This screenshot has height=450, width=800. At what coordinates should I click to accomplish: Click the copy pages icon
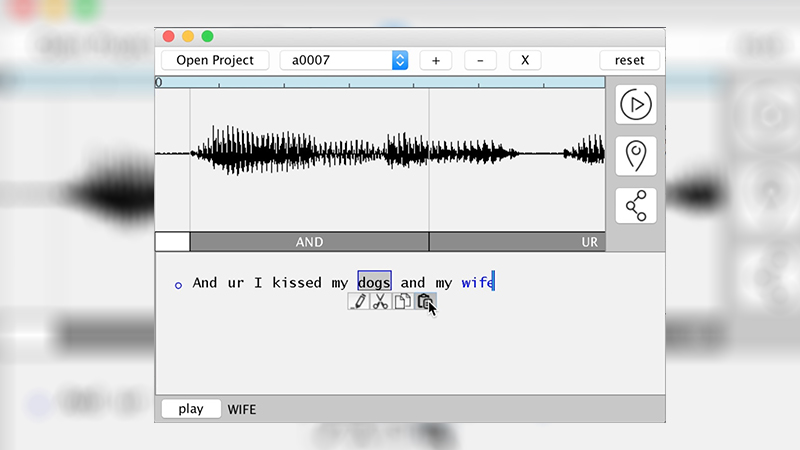[x=403, y=302]
